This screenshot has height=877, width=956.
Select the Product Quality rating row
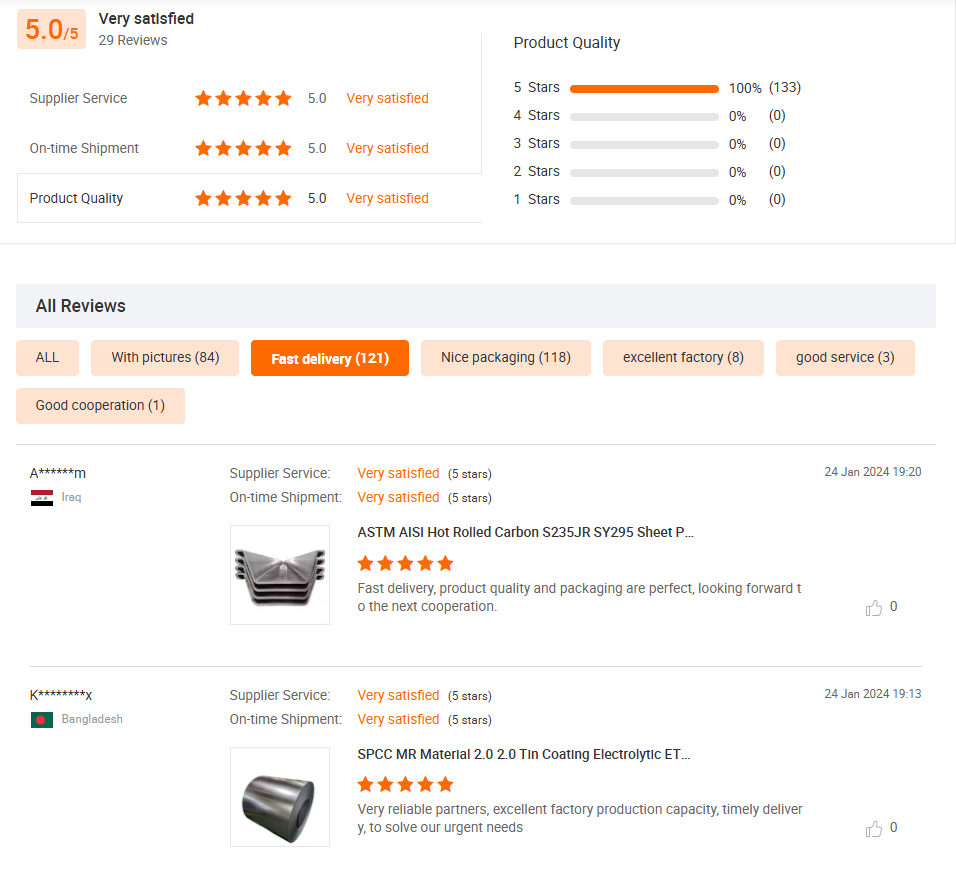pos(249,198)
